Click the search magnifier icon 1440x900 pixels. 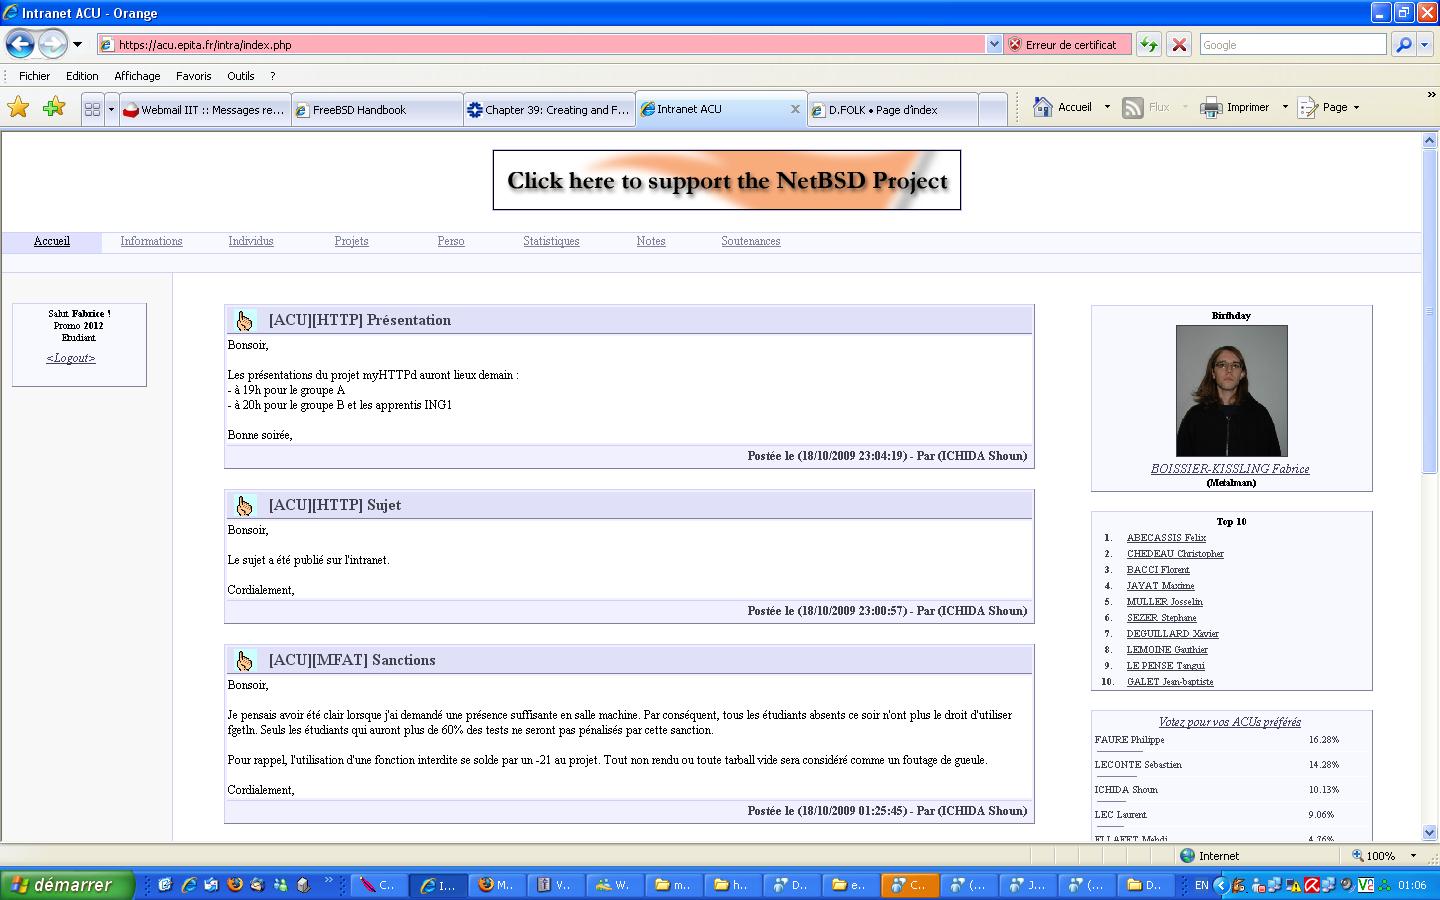(1404, 44)
